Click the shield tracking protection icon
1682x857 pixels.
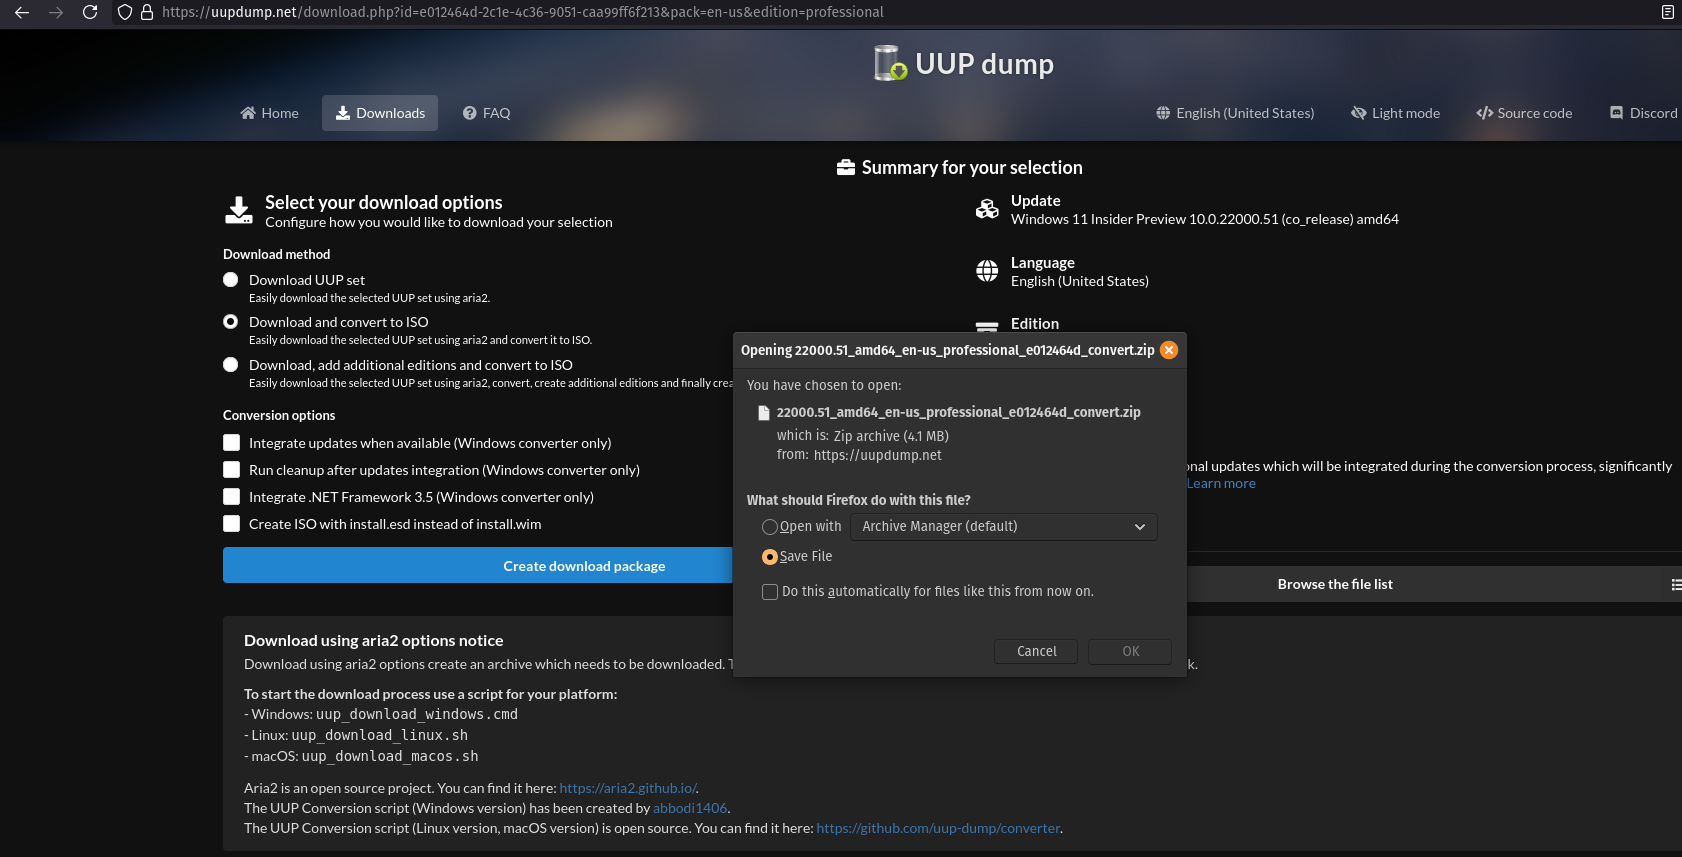pyautogui.click(x=125, y=12)
